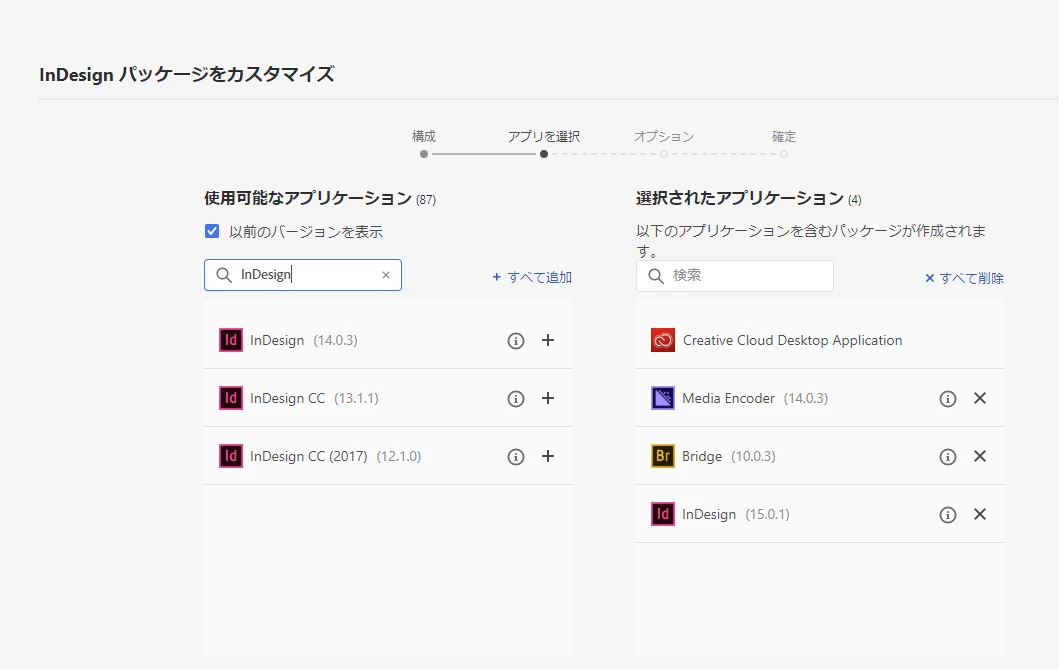The image size is (1059, 670).
Task: Select InDesign (15.0.1) row text
Action: (x=736, y=515)
